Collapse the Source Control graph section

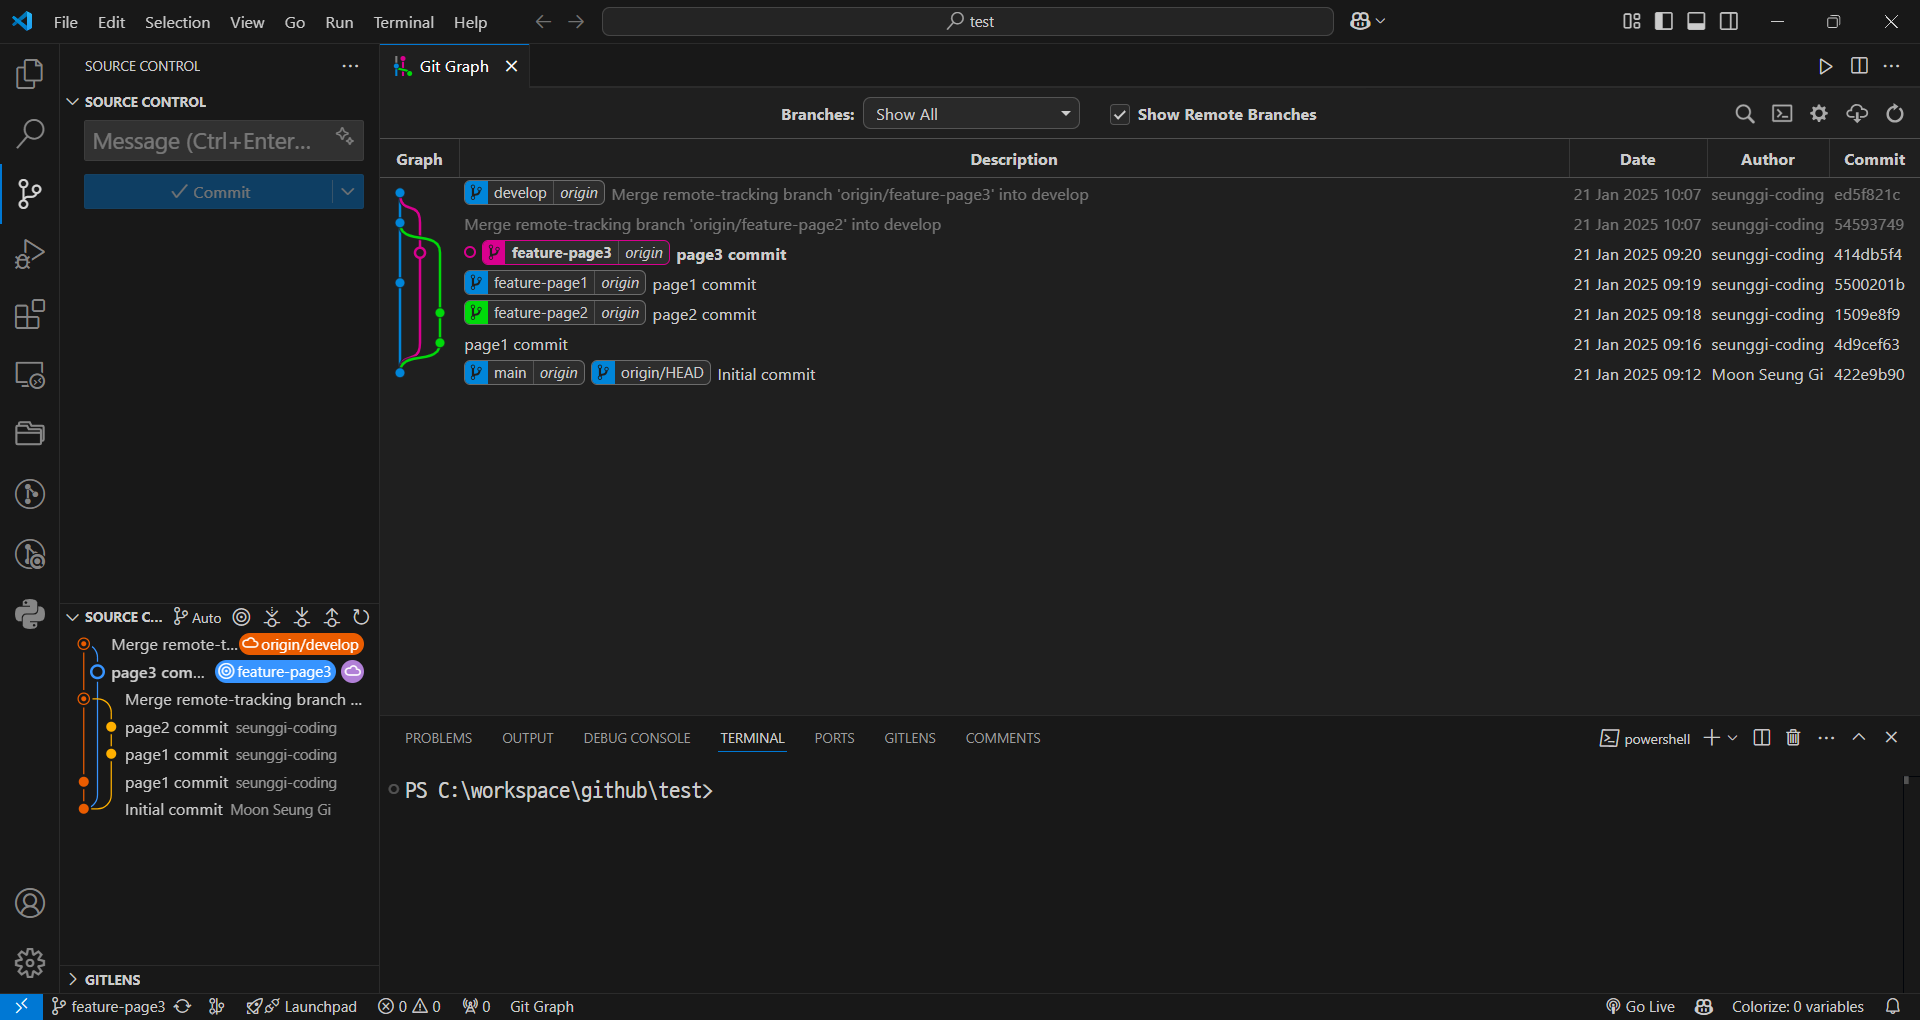(x=72, y=617)
